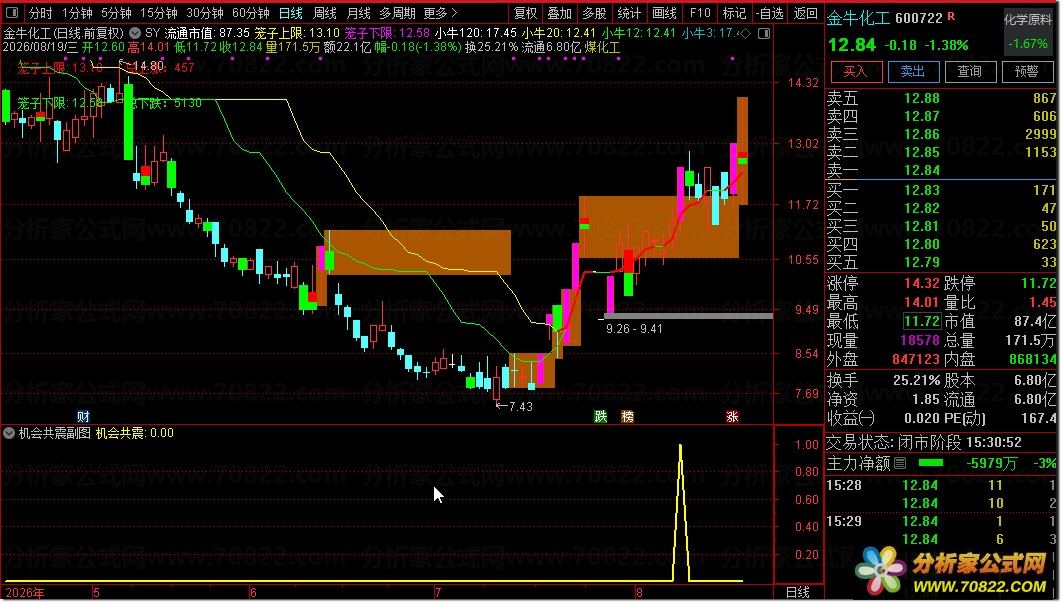The height and width of the screenshot is (603, 1063).
Task: Click 卖五 price 12.88 row
Action: click(942, 98)
